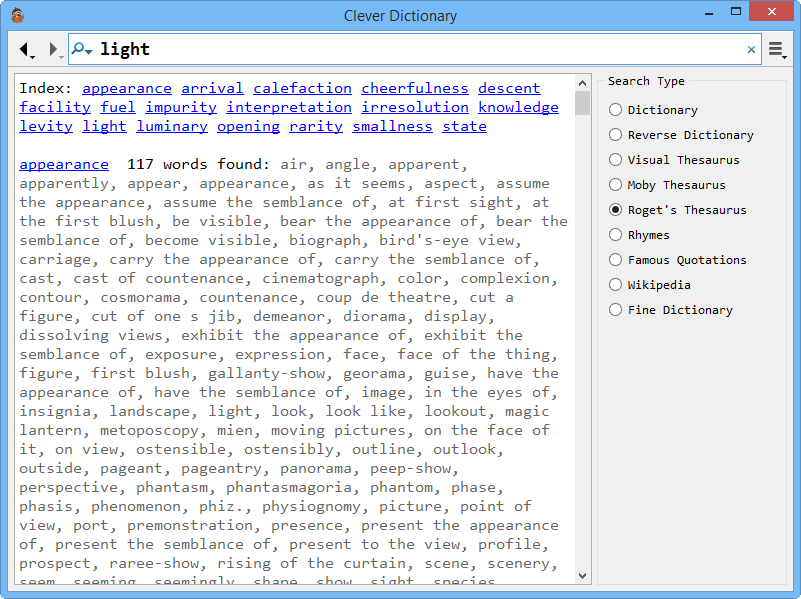Open the 'luminary' index link
Image resolution: width=801 pixels, height=599 pixels.
click(172, 126)
